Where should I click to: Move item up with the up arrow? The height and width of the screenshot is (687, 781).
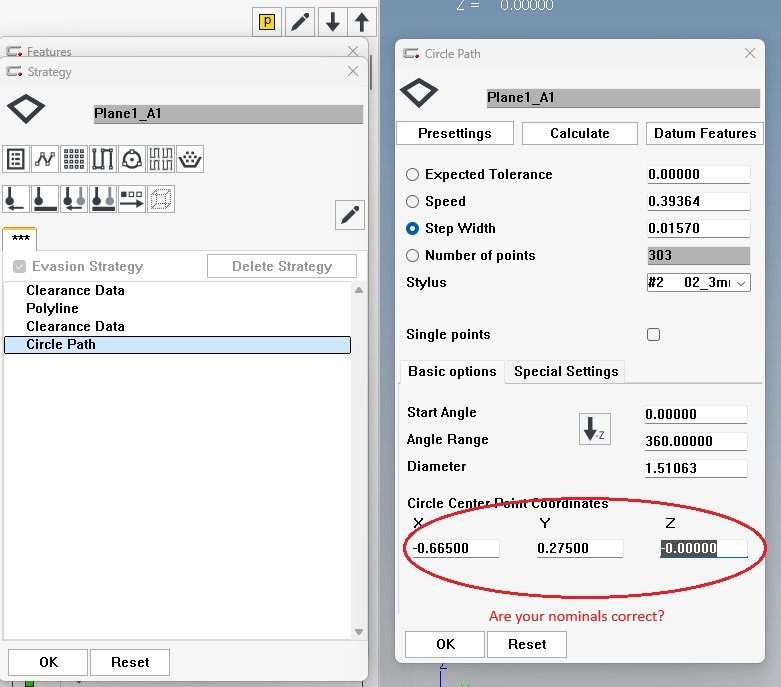(x=362, y=22)
